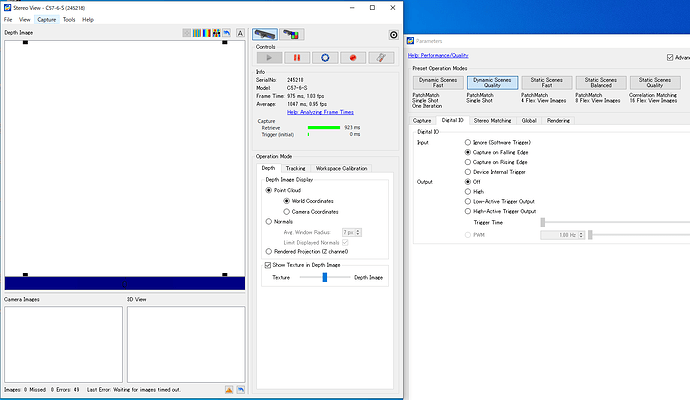Viewport: 690px width, 400px height.
Task: Click the PWM slider handle
Action: click(590, 235)
